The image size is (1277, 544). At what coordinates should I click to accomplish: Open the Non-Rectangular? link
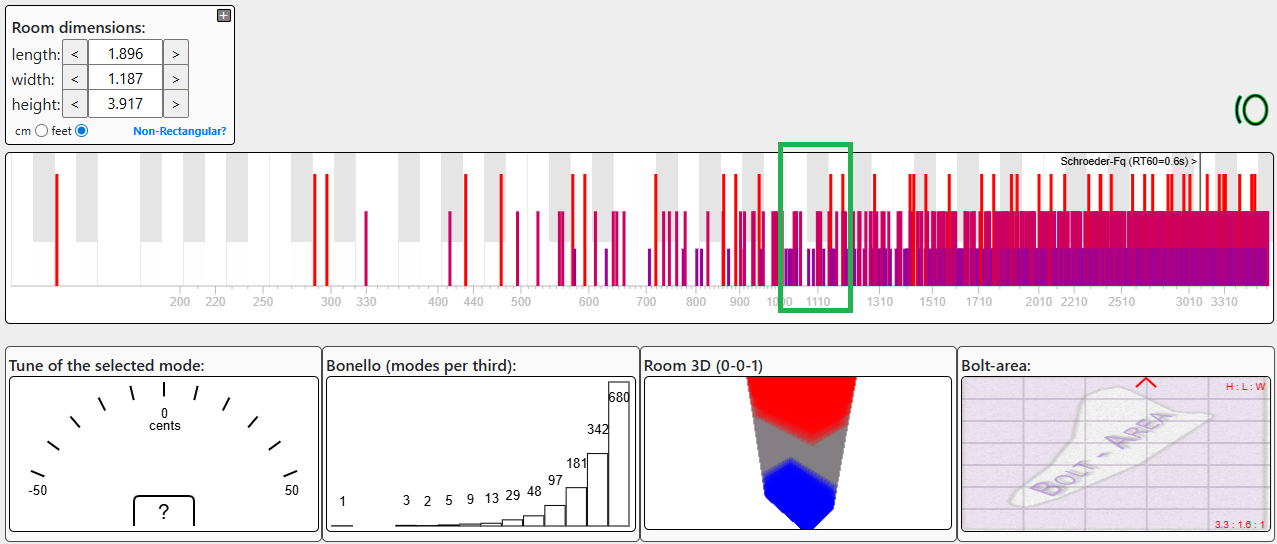[x=180, y=131]
